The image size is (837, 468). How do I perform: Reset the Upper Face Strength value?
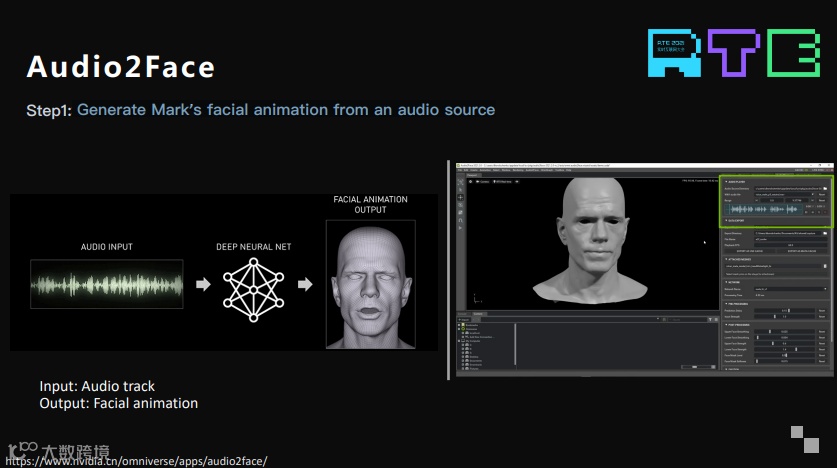point(822,344)
